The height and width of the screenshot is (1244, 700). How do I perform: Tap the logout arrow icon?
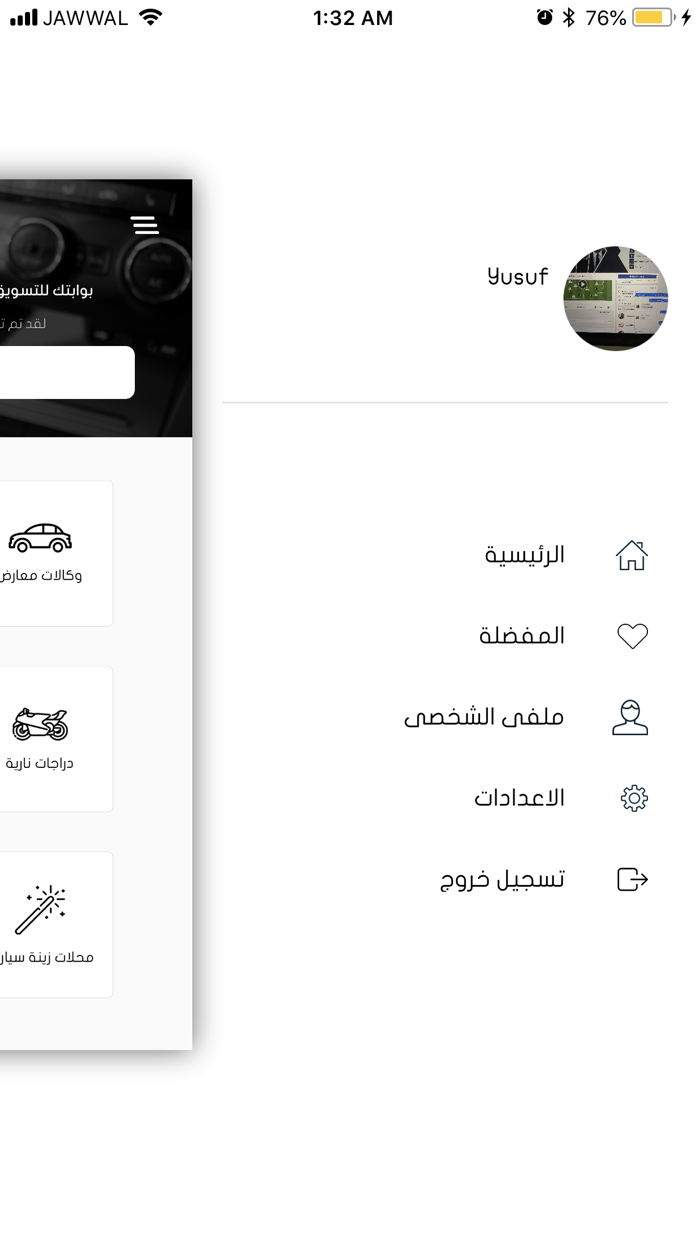[x=632, y=879]
